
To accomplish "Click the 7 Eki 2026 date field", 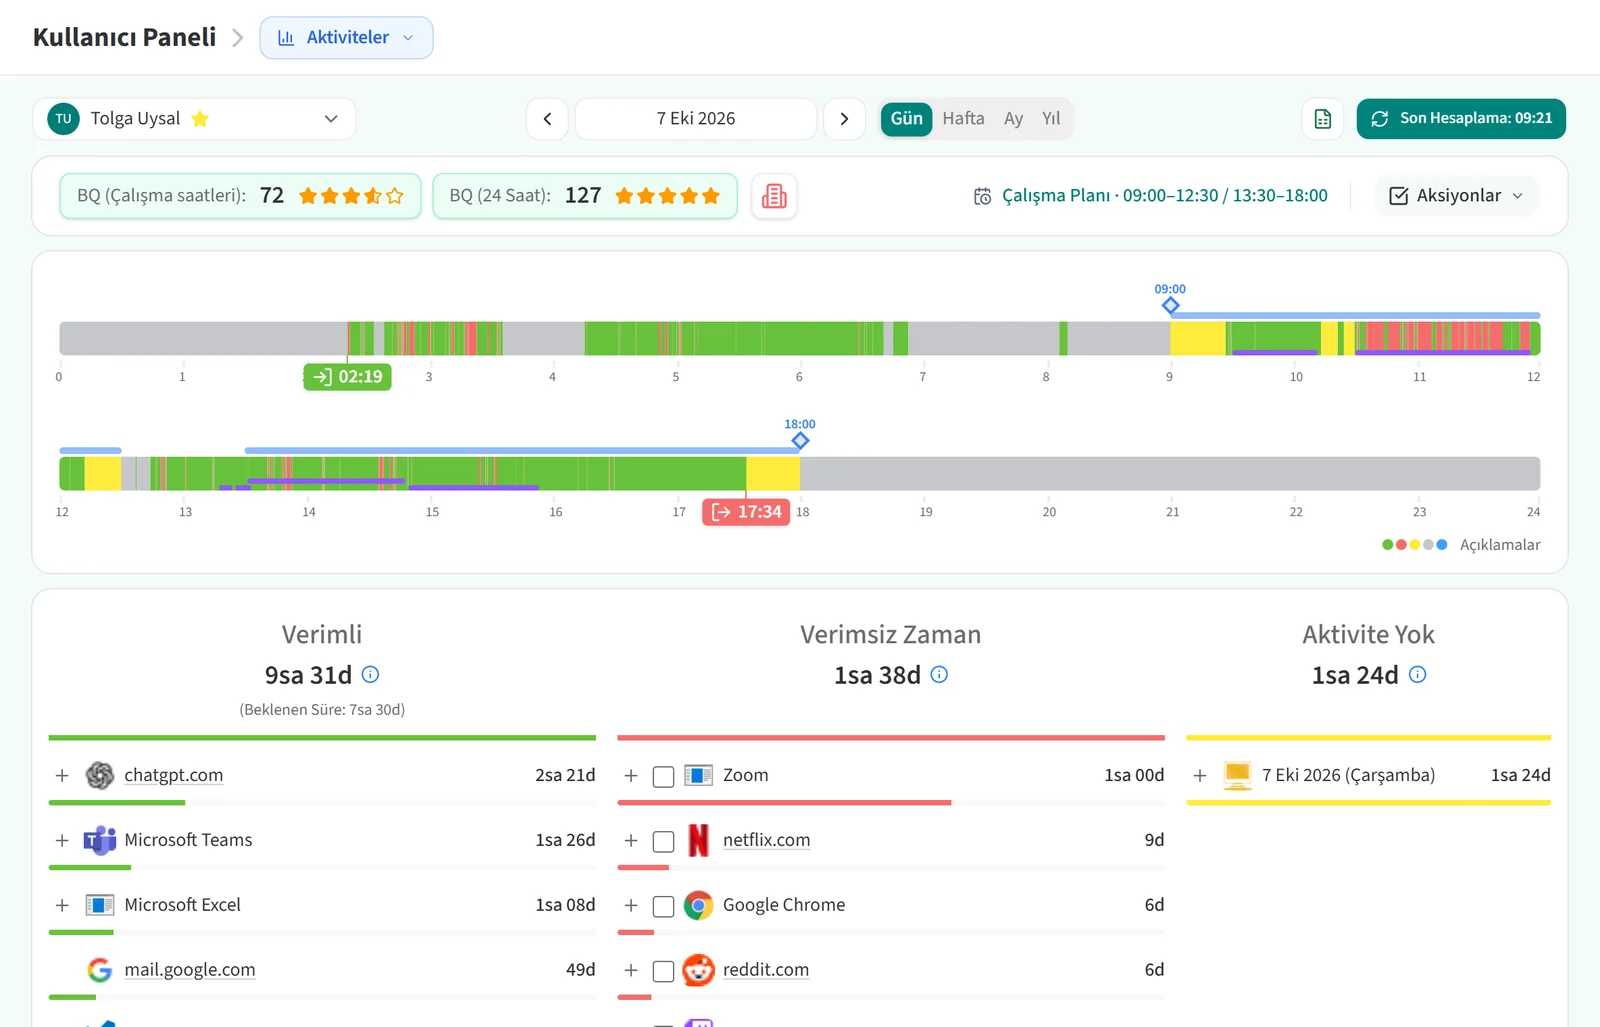I will tap(696, 119).
